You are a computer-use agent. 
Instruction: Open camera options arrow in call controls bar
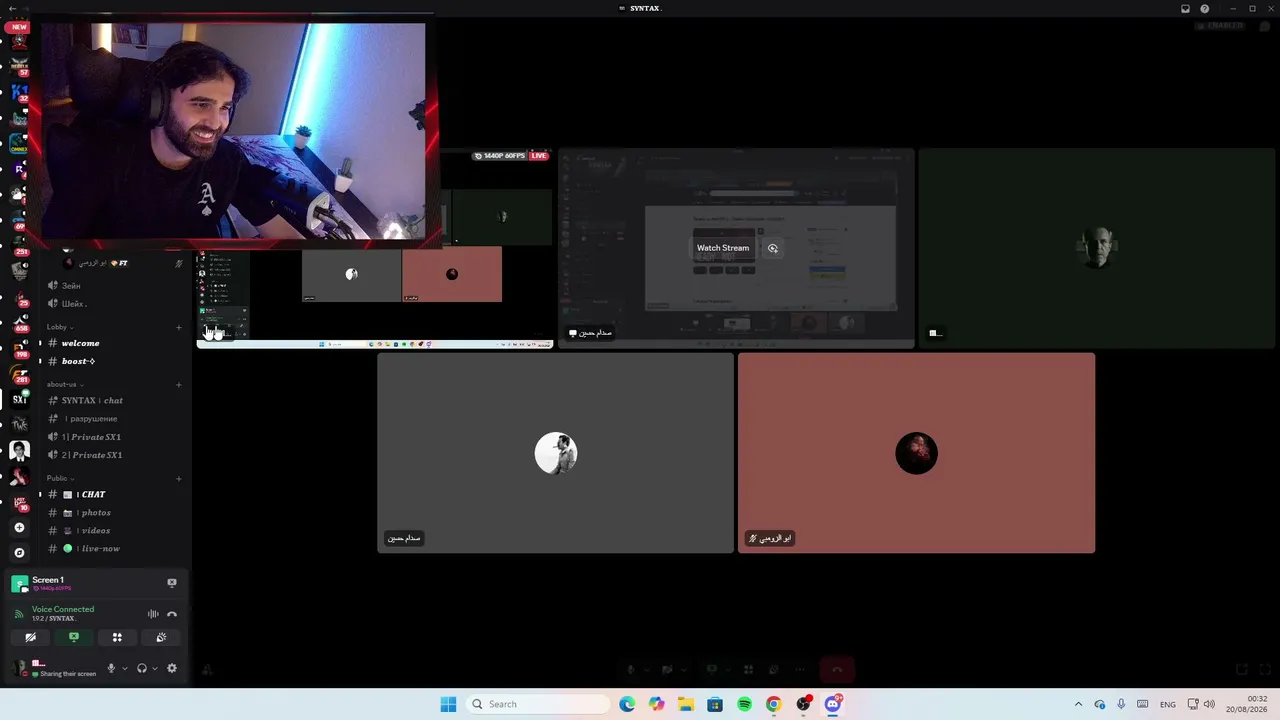682,669
